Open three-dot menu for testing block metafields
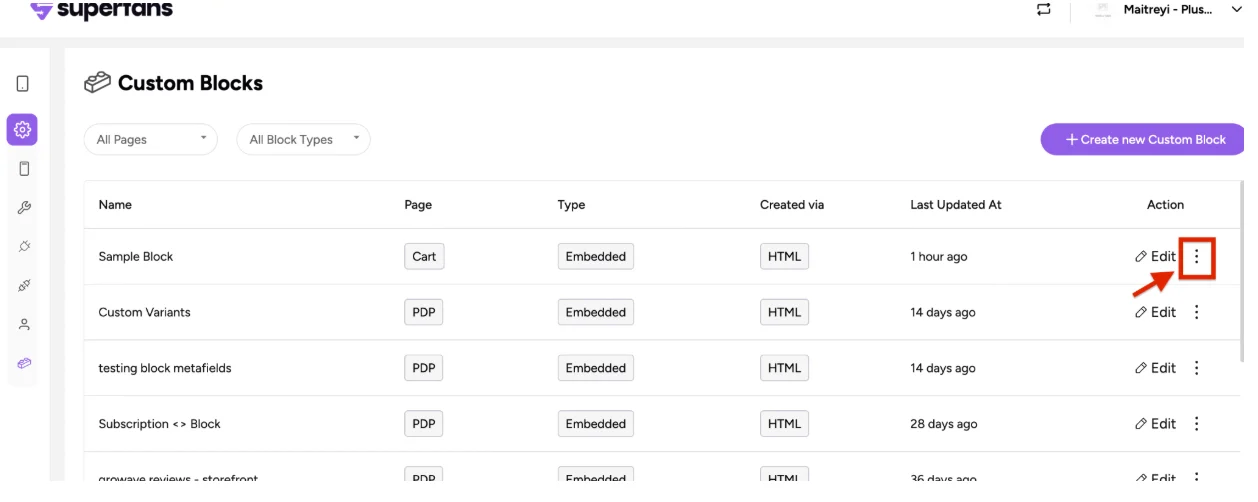This screenshot has width=1258, height=502. (1196, 368)
